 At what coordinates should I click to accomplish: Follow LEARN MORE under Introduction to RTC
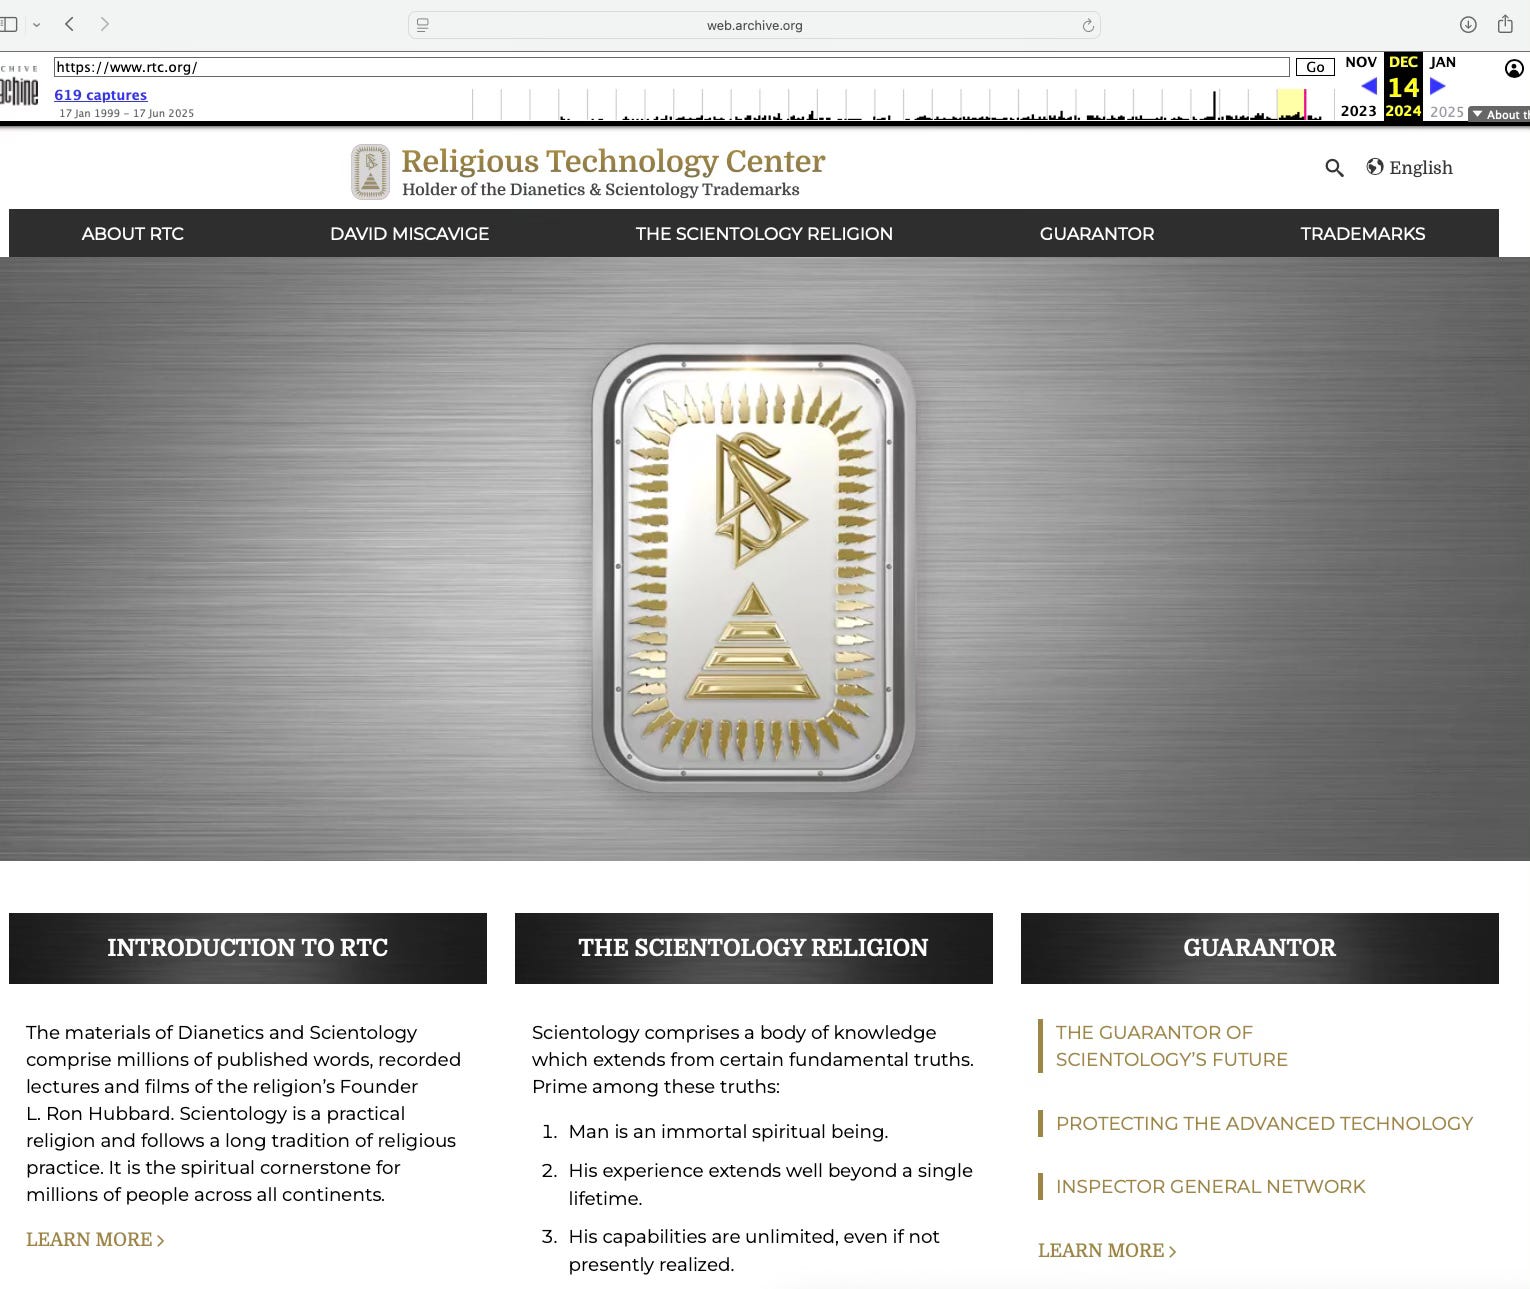click(x=95, y=1240)
